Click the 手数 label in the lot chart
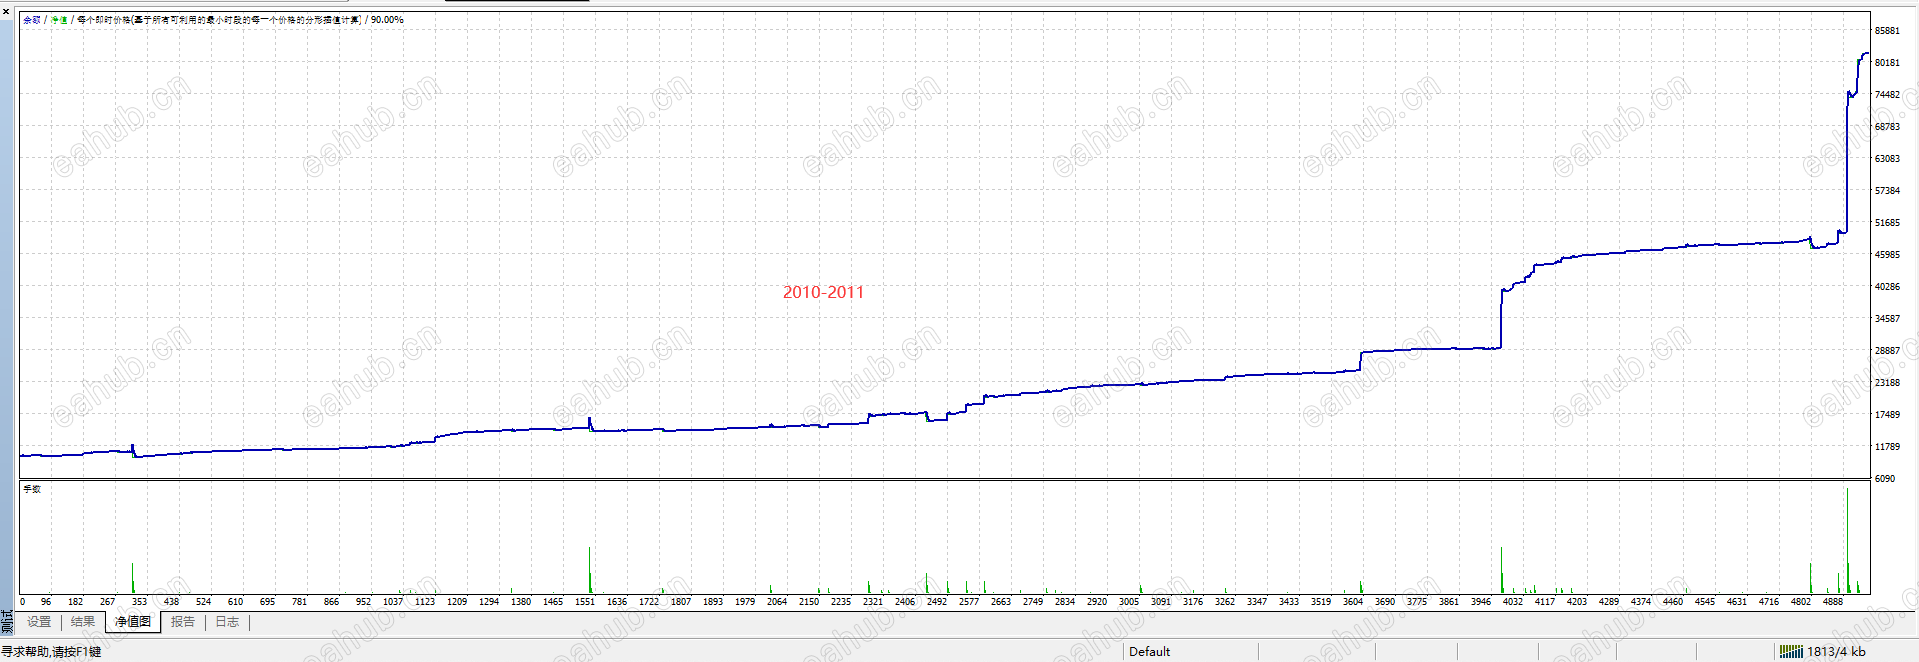Viewport: 1919px width, 662px height. click(32, 490)
